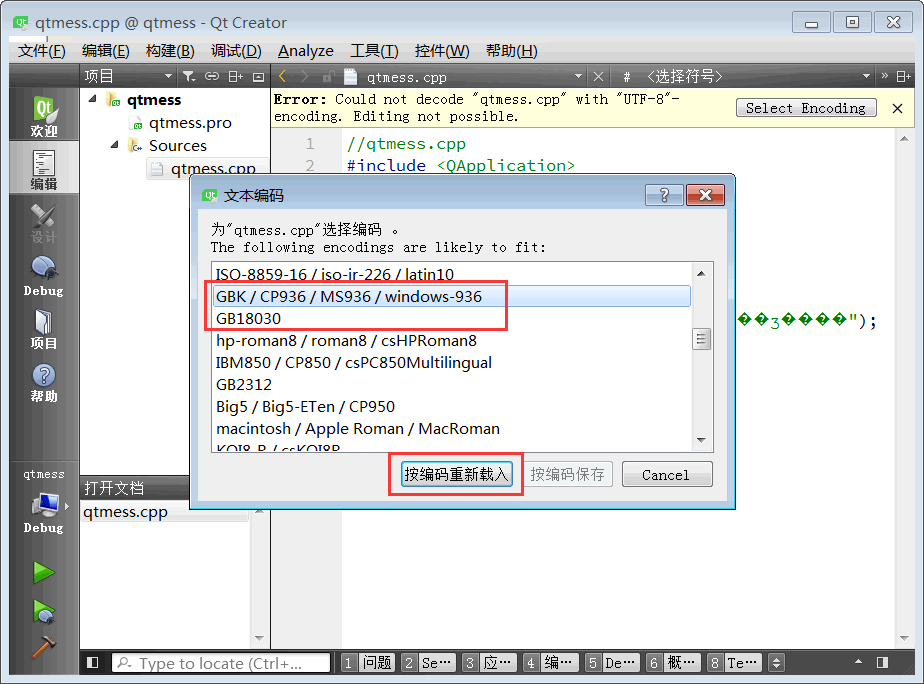Go back with the left arrow
The image size is (924, 684).
(282, 77)
